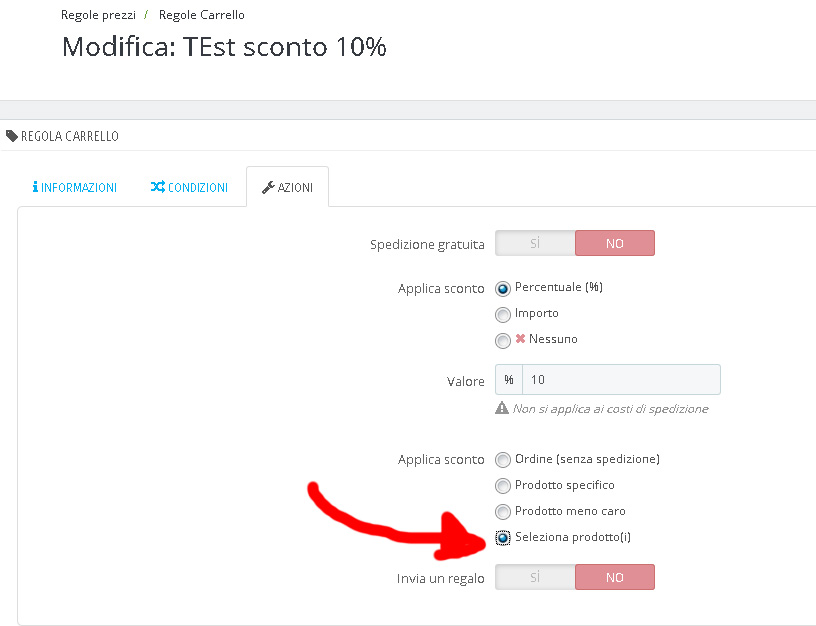Select the Azioni tab
The width and height of the screenshot is (816, 626).
(287, 187)
